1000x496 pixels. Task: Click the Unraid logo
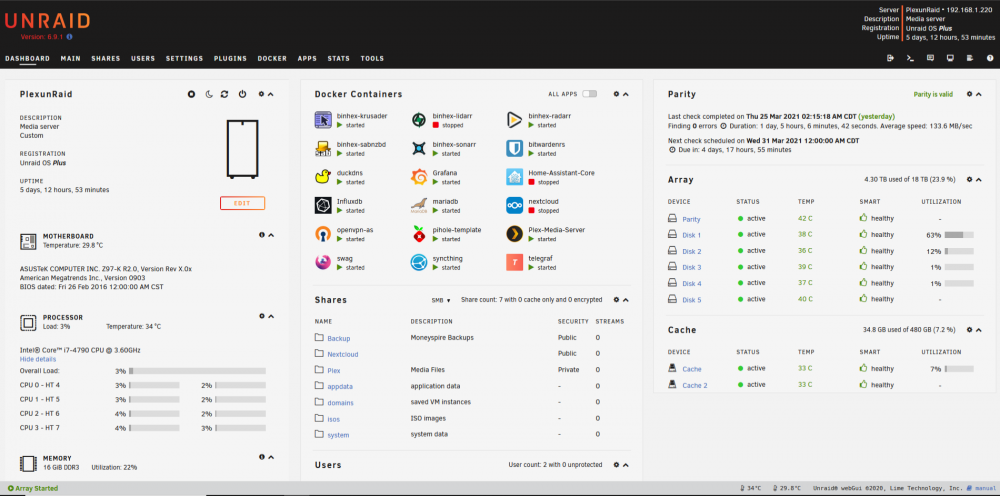point(48,20)
